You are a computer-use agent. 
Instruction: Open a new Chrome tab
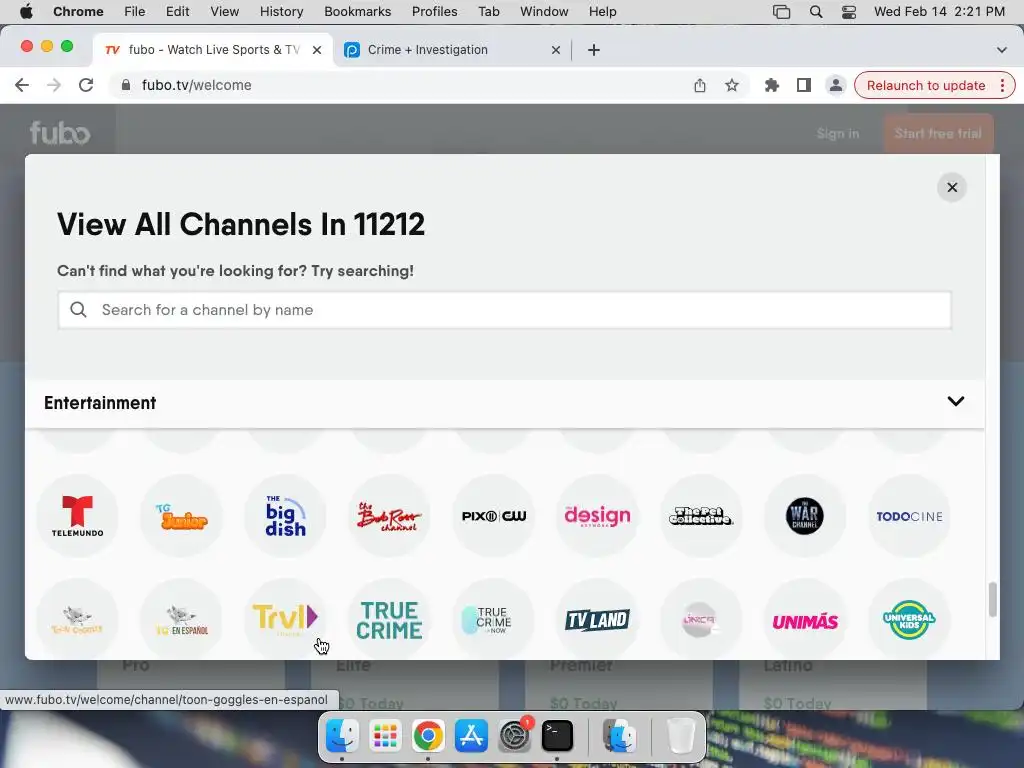click(593, 50)
